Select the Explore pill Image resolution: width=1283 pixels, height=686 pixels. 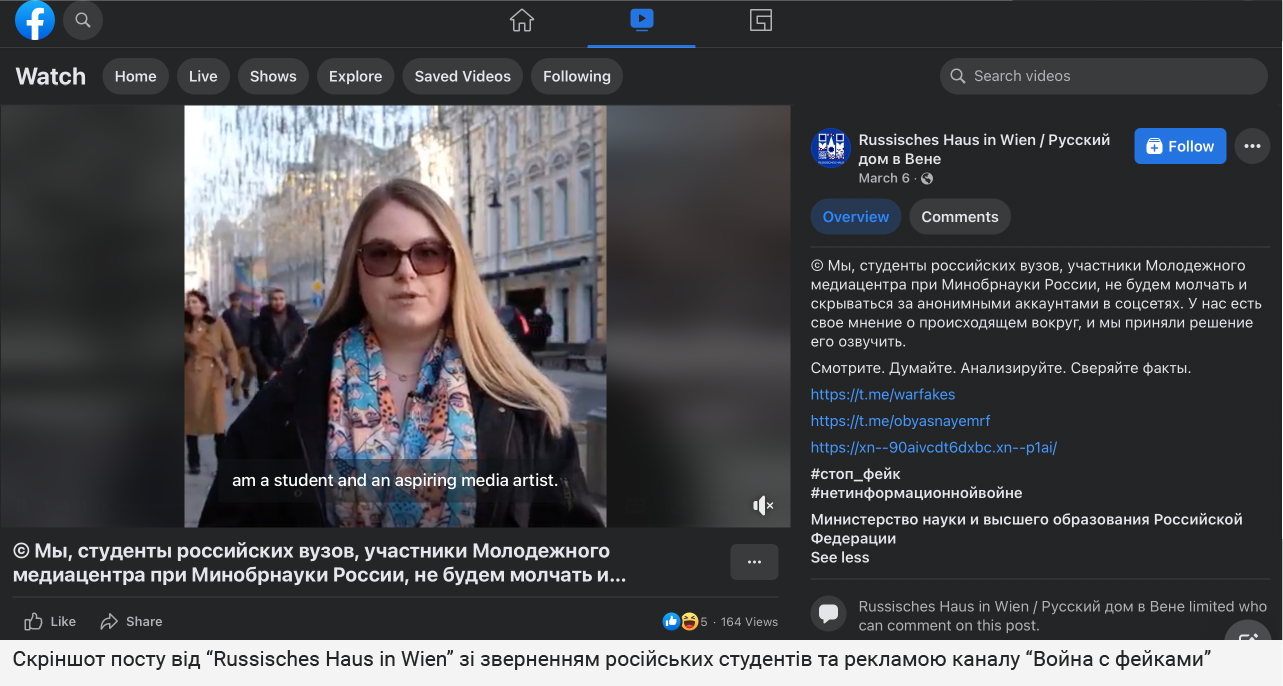[x=355, y=76]
